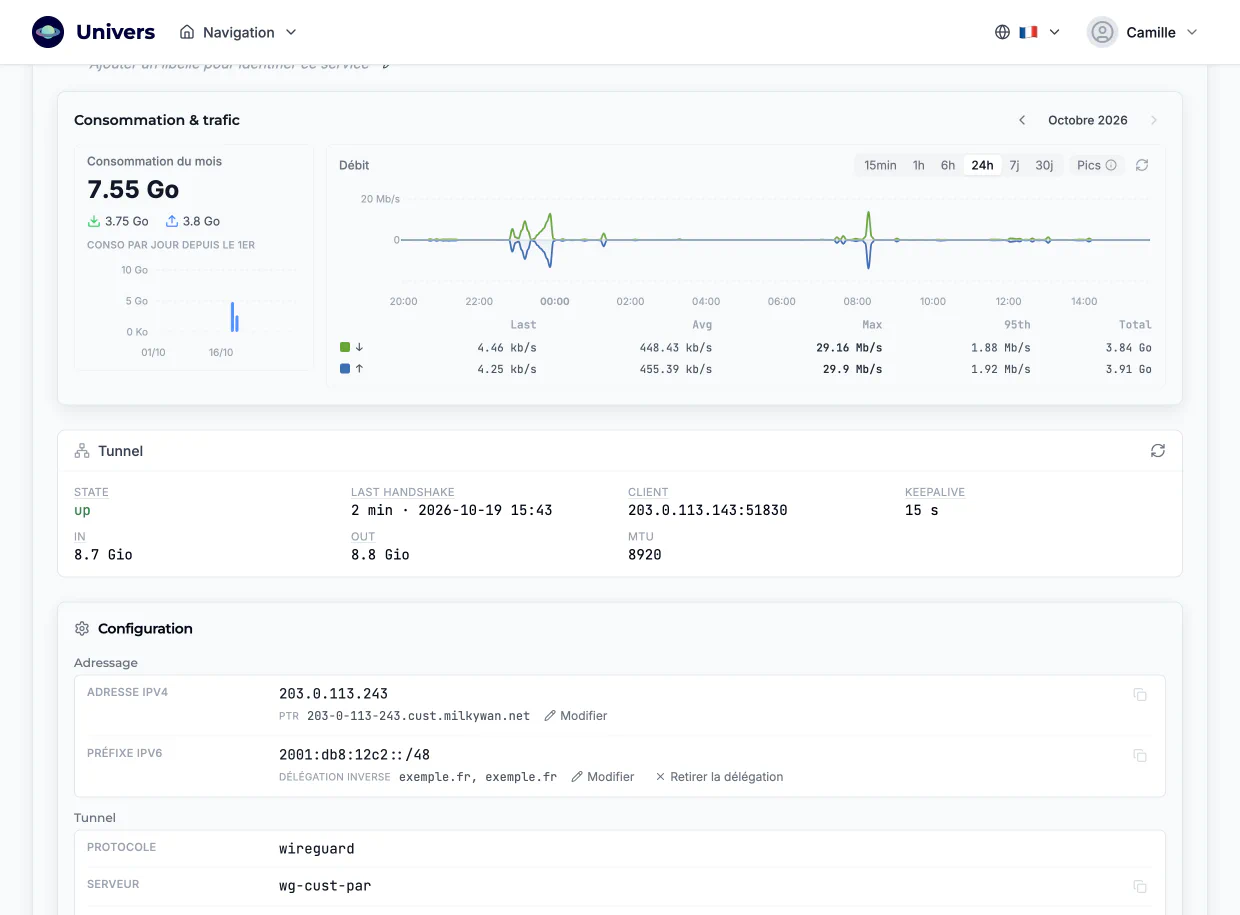Copy the IPv6 prefix
This screenshot has width=1240, height=915.
point(1140,756)
